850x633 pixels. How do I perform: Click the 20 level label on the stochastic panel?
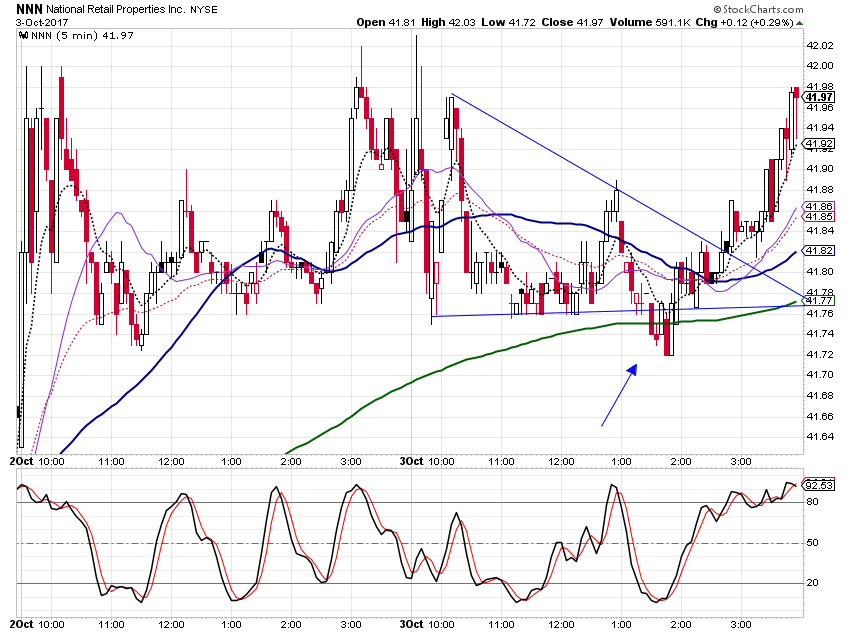pyautogui.click(x=812, y=583)
